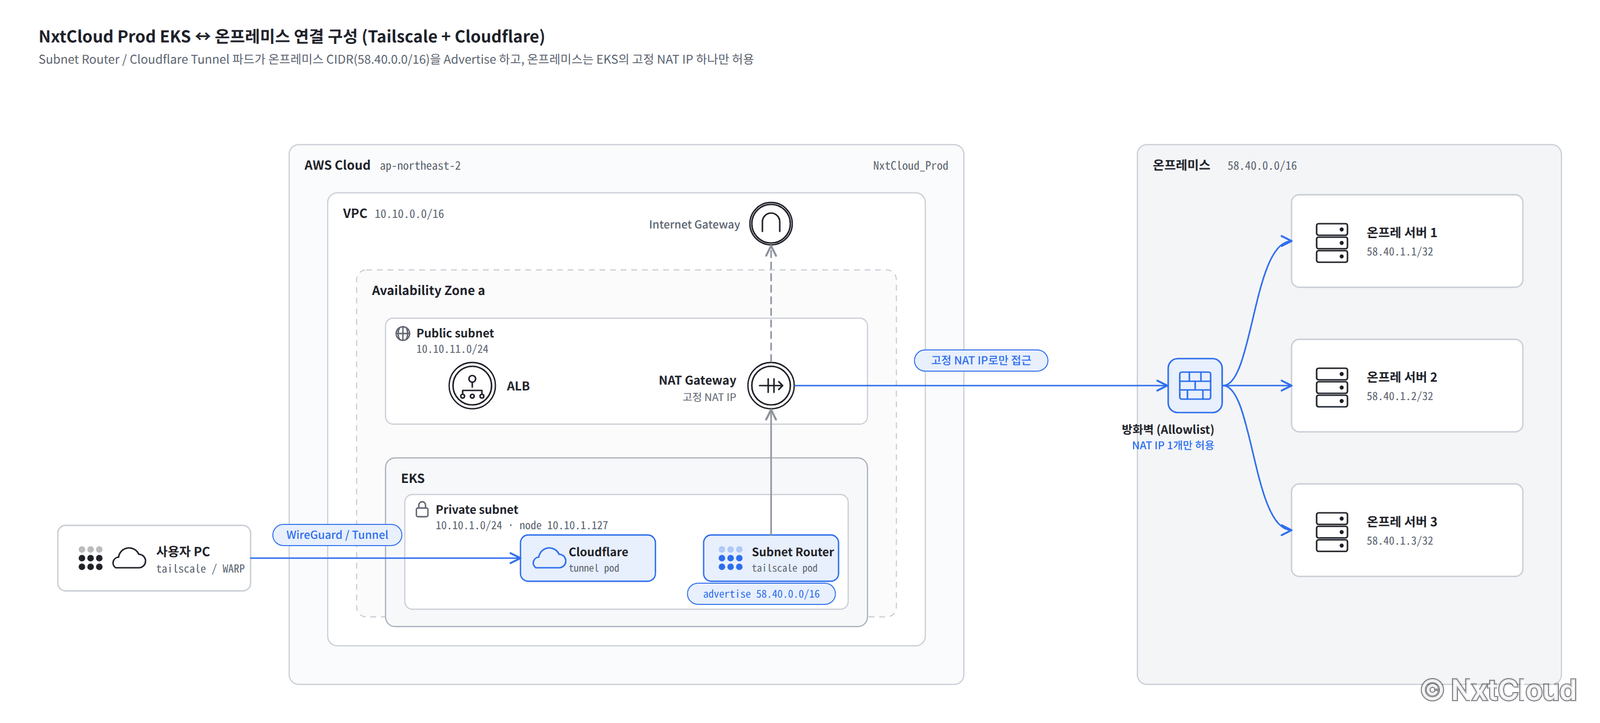
Task: Select the Public subnet globe icon
Action: (403, 333)
